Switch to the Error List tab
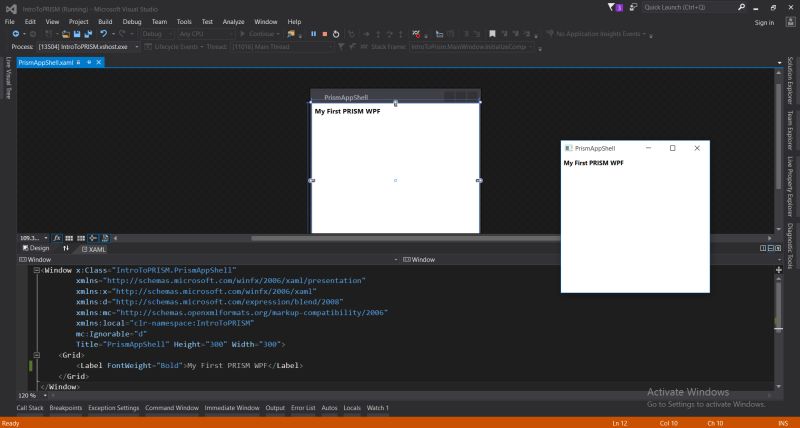Image resolution: width=800 pixels, height=428 pixels. click(x=303, y=408)
